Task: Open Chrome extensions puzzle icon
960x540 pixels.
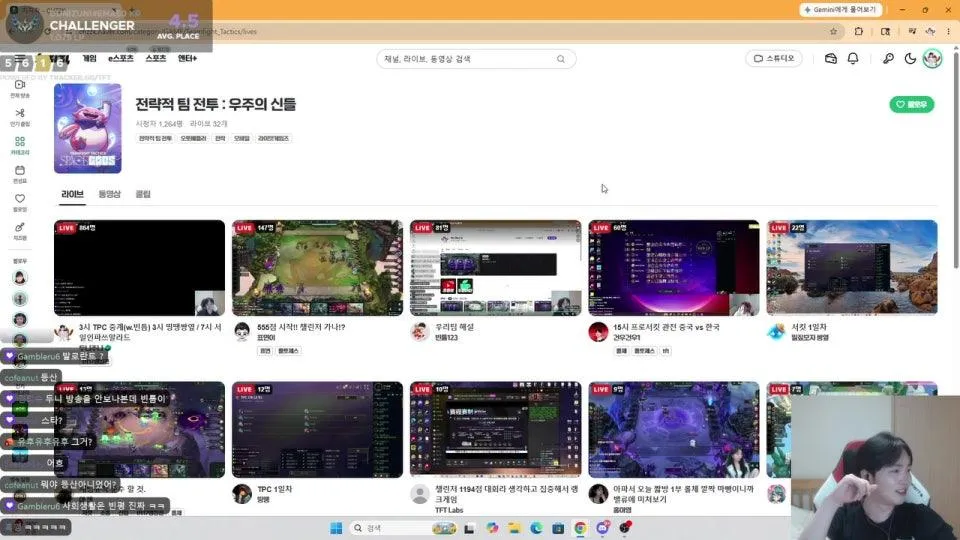Action: [x=858, y=31]
